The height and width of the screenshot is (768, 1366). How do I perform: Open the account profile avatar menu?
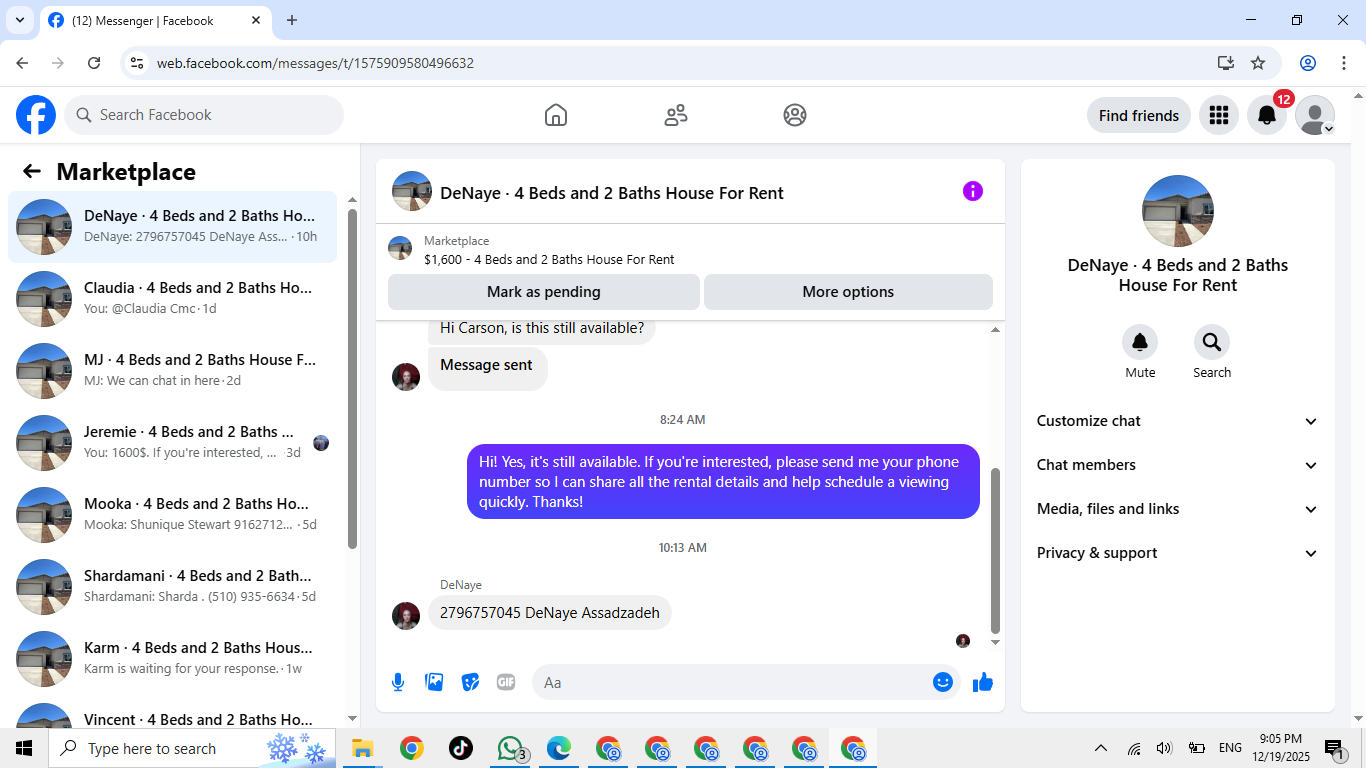(x=1315, y=115)
